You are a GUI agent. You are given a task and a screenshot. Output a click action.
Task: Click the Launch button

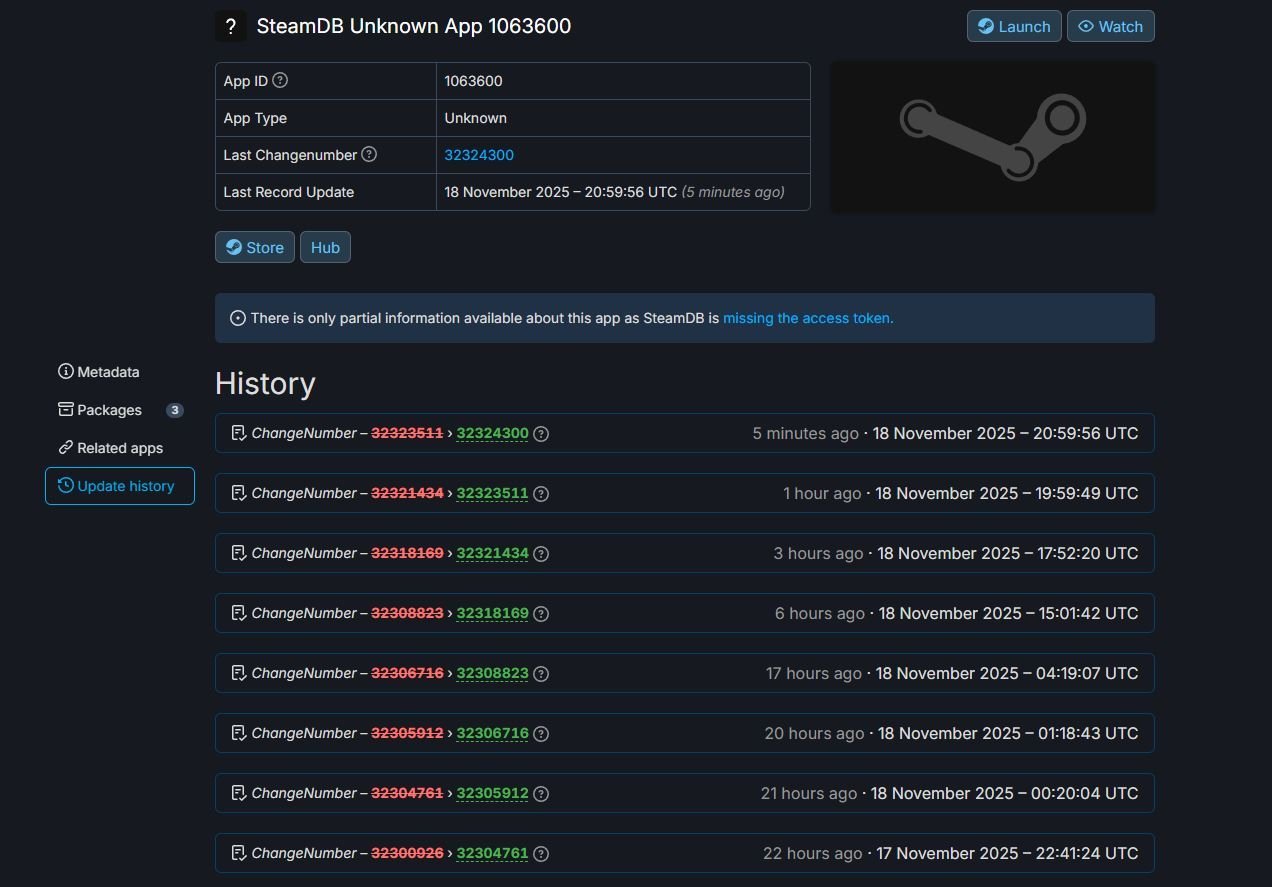[x=1013, y=26]
